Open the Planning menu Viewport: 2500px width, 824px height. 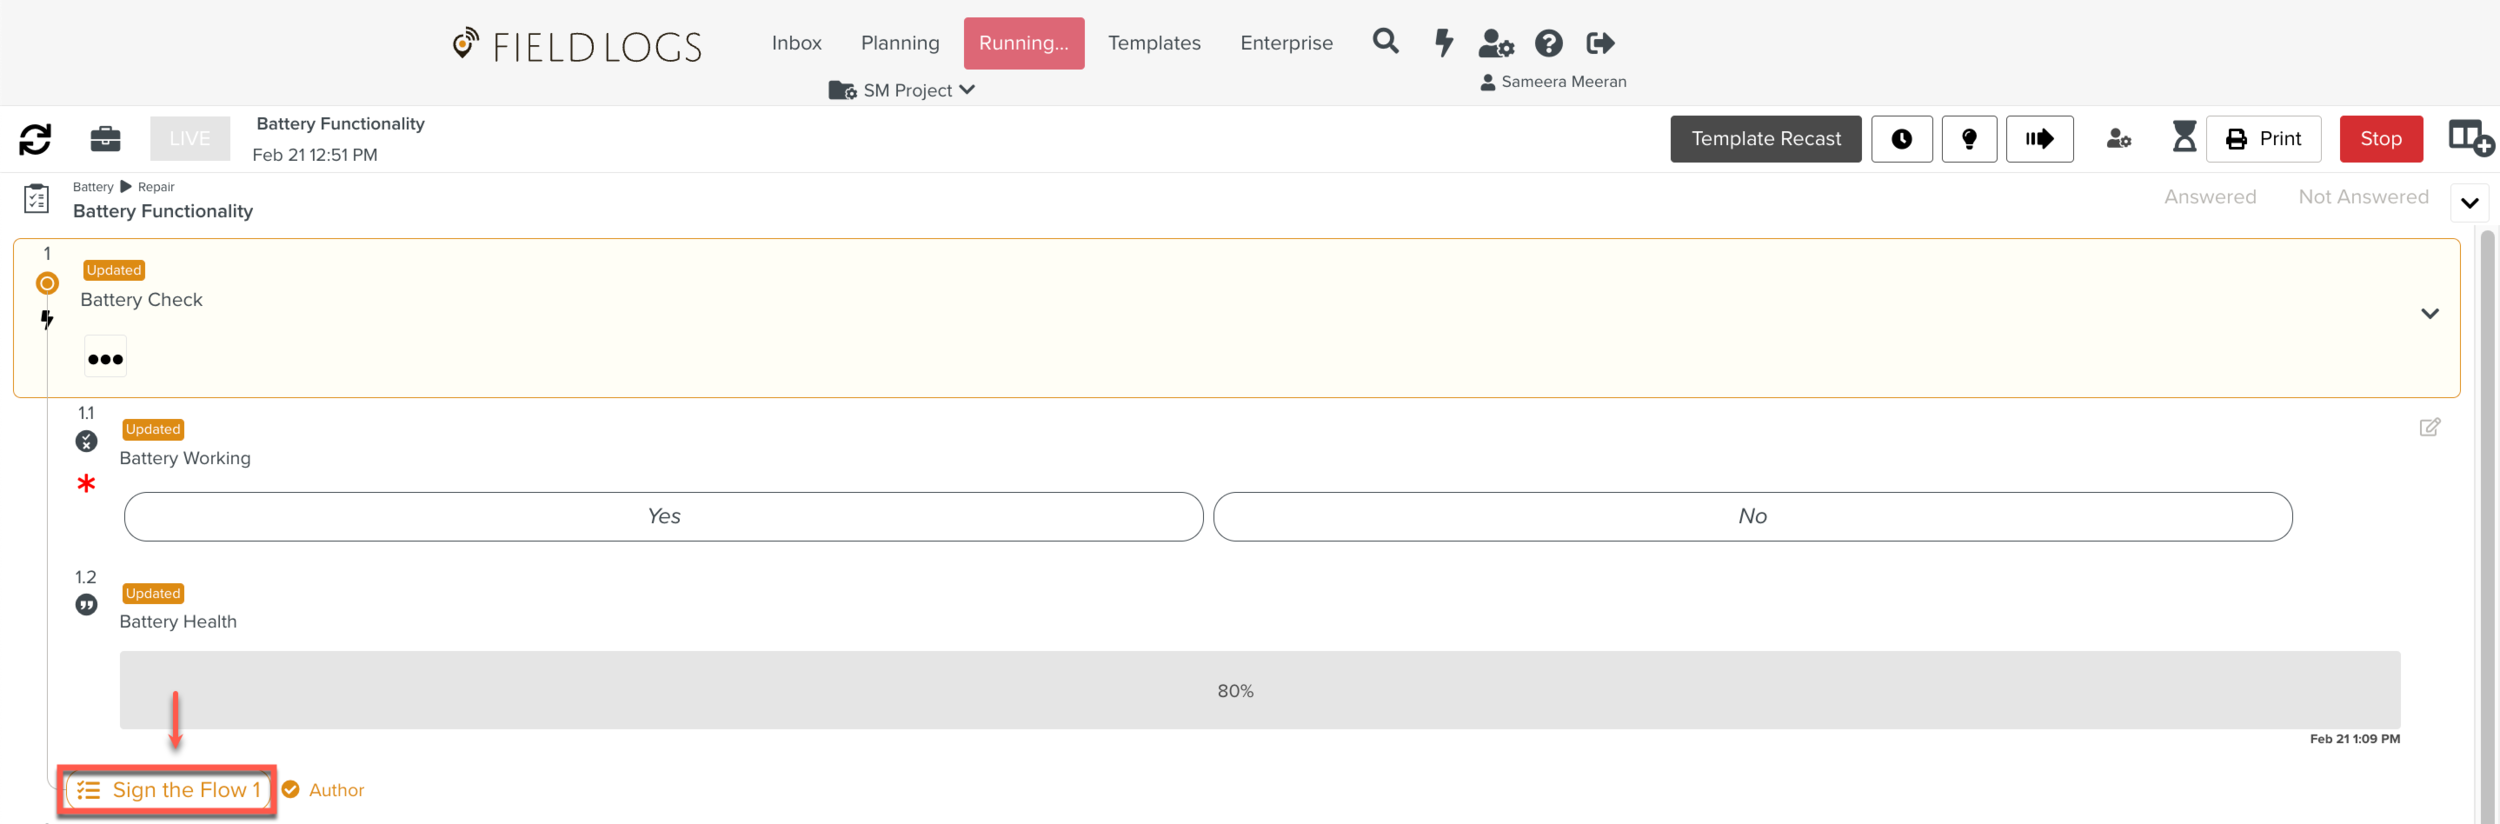(x=900, y=43)
